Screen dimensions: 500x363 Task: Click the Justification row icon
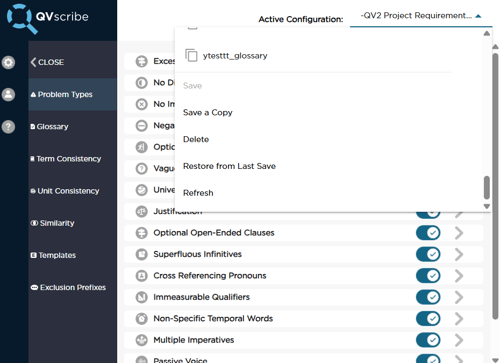[142, 211]
